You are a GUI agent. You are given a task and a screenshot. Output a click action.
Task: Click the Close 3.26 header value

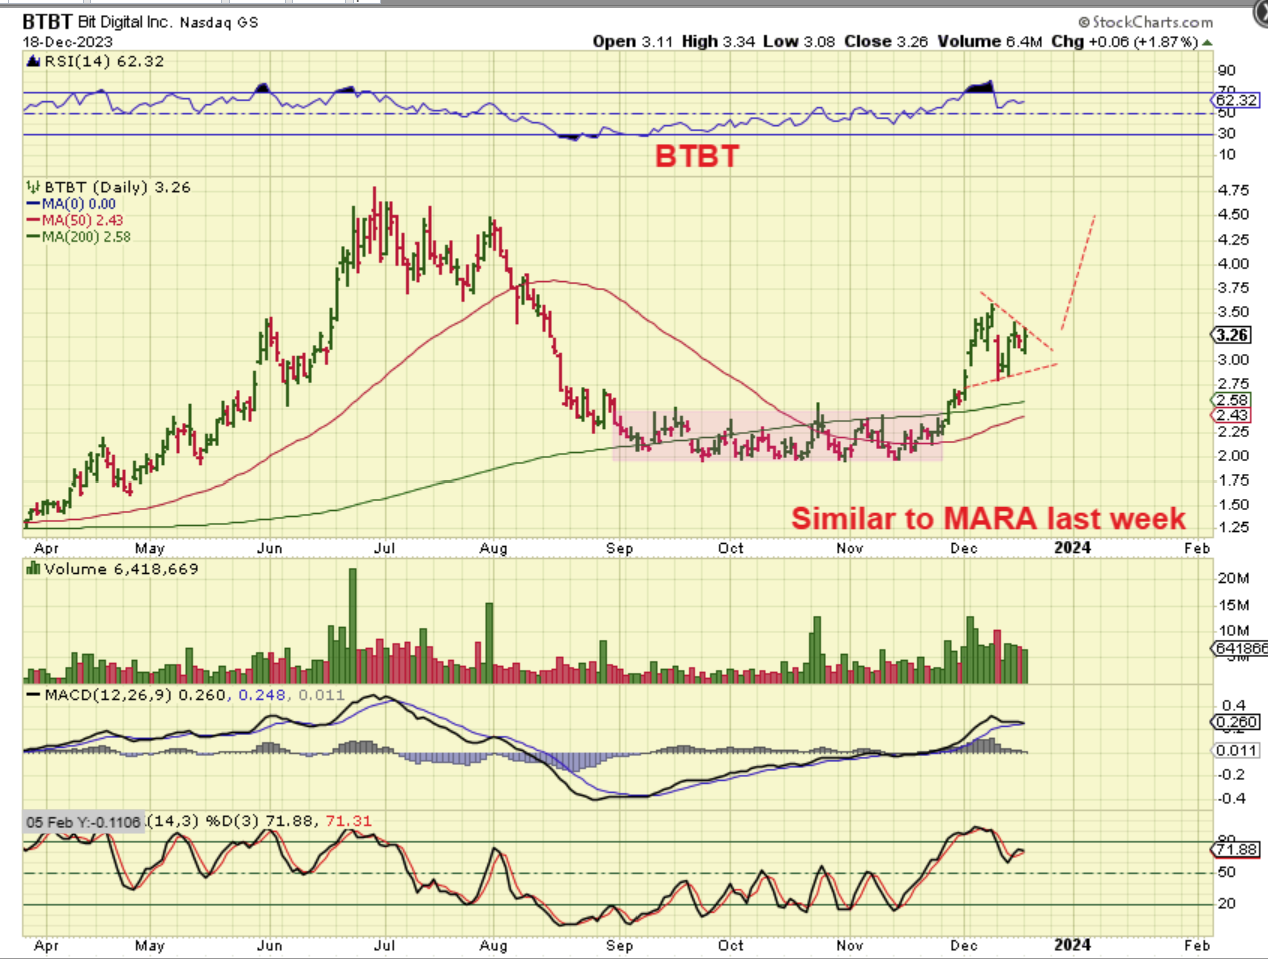point(886,41)
